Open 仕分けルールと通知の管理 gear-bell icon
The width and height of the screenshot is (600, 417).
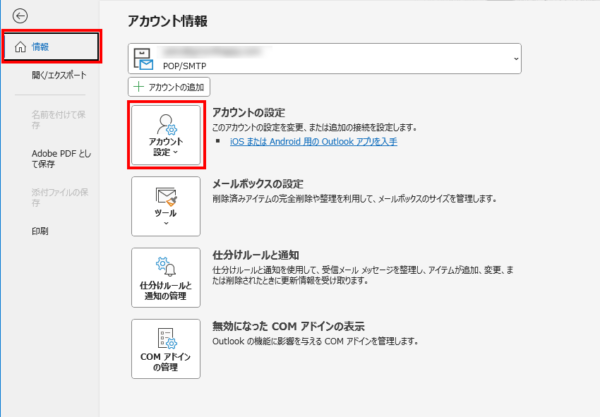coord(167,266)
